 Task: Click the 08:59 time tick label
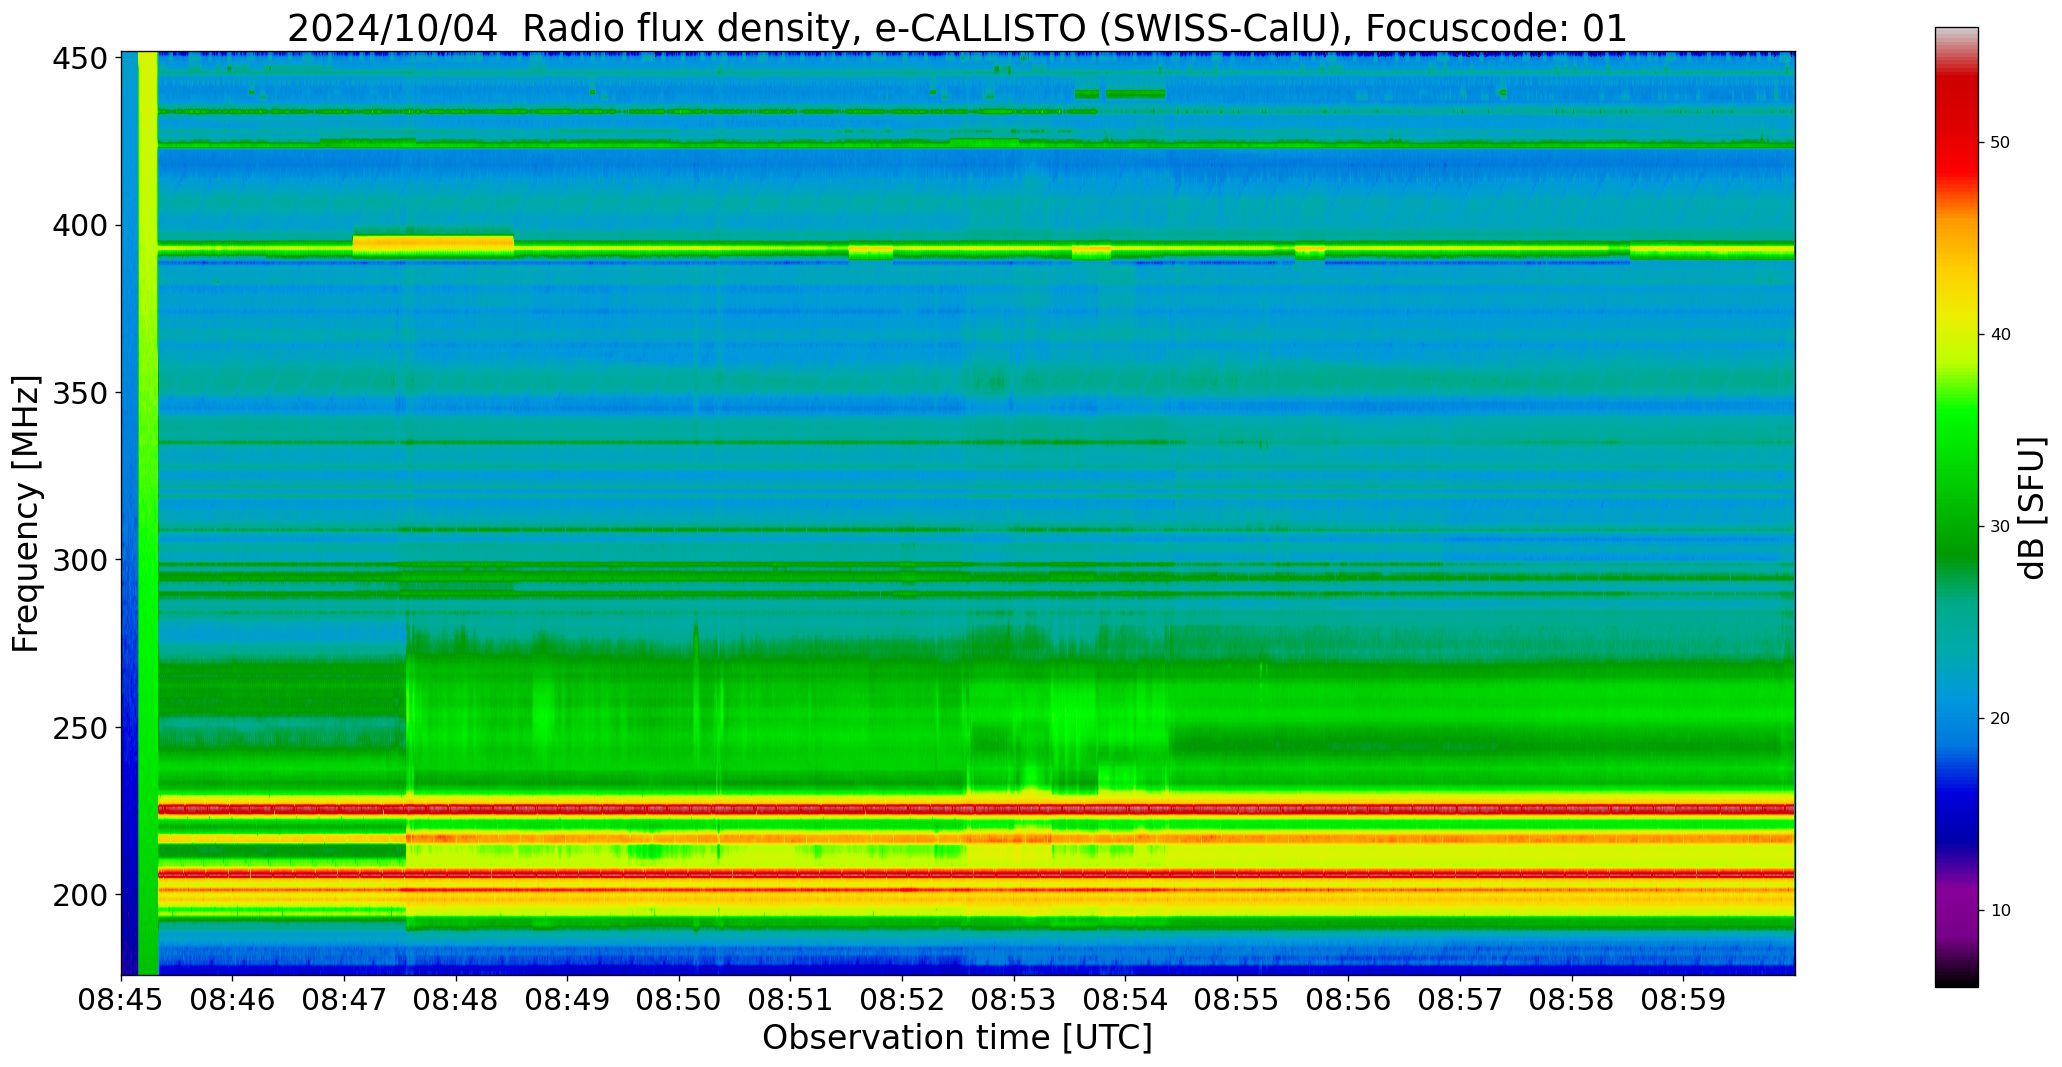pos(1683,1000)
